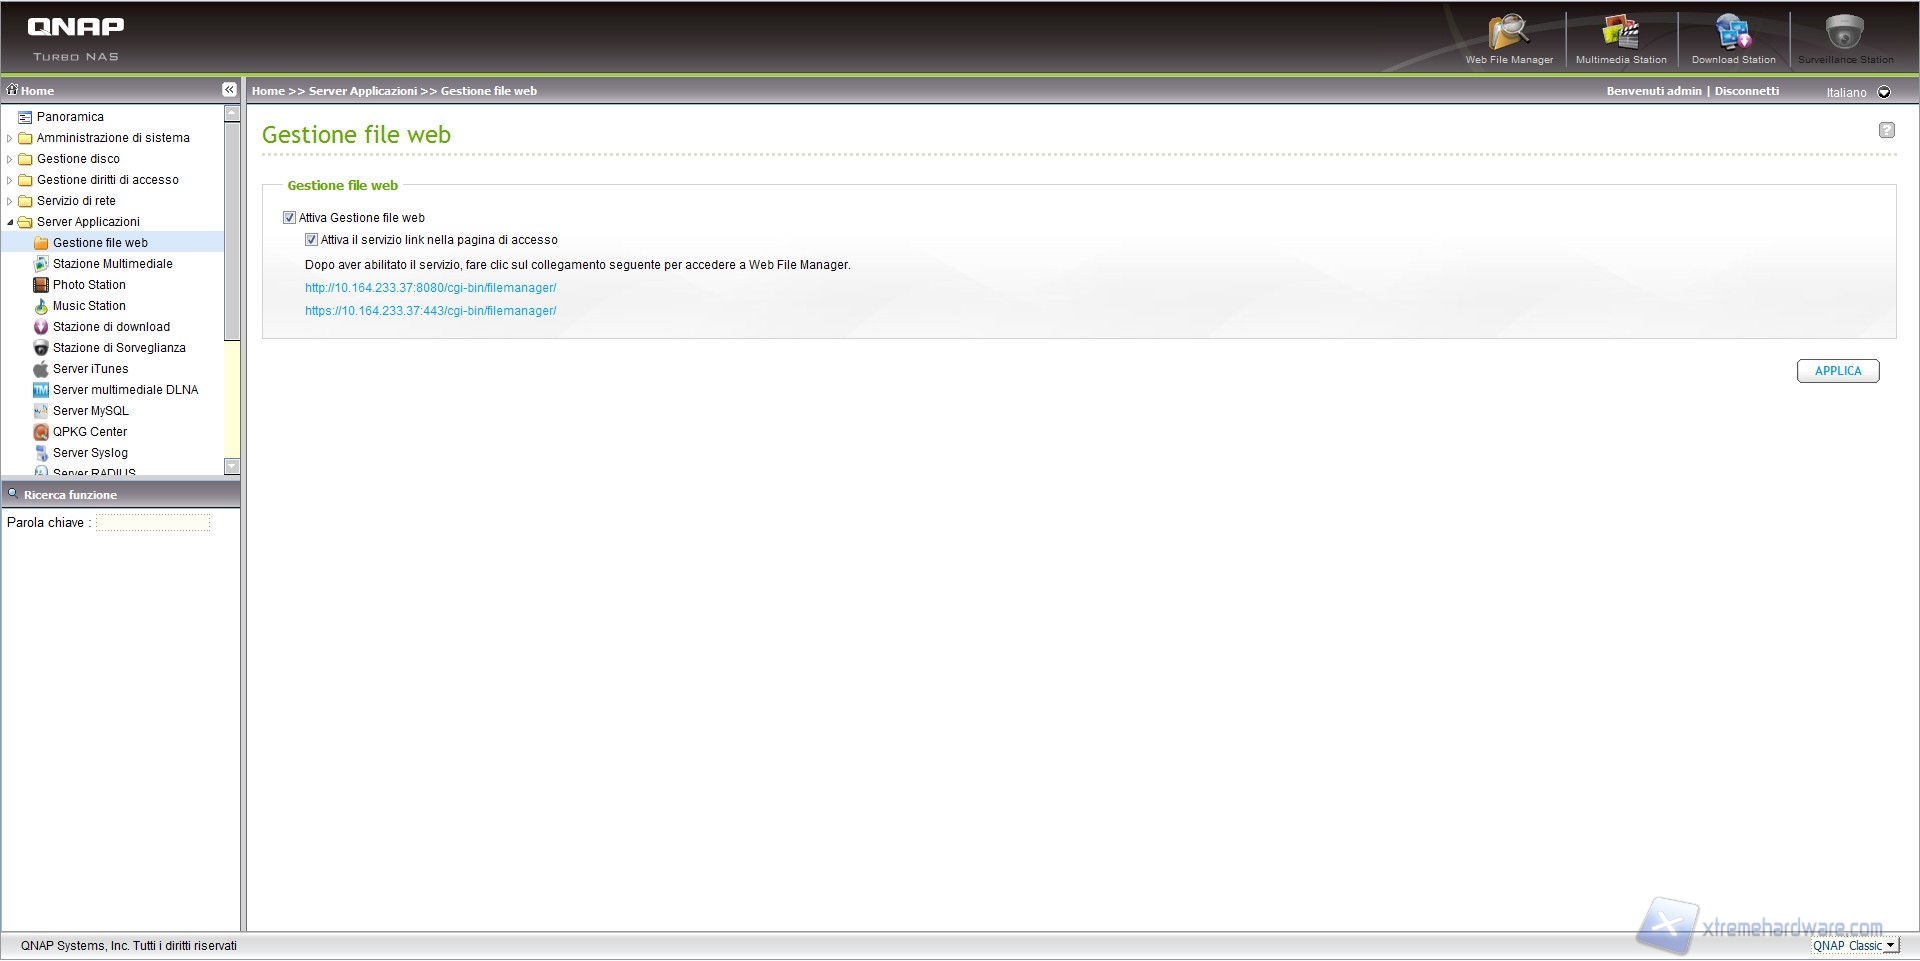Collapse the Server Applicazioni tree node
Image resolution: width=1920 pixels, height=961 pixels.
(10, 222)
